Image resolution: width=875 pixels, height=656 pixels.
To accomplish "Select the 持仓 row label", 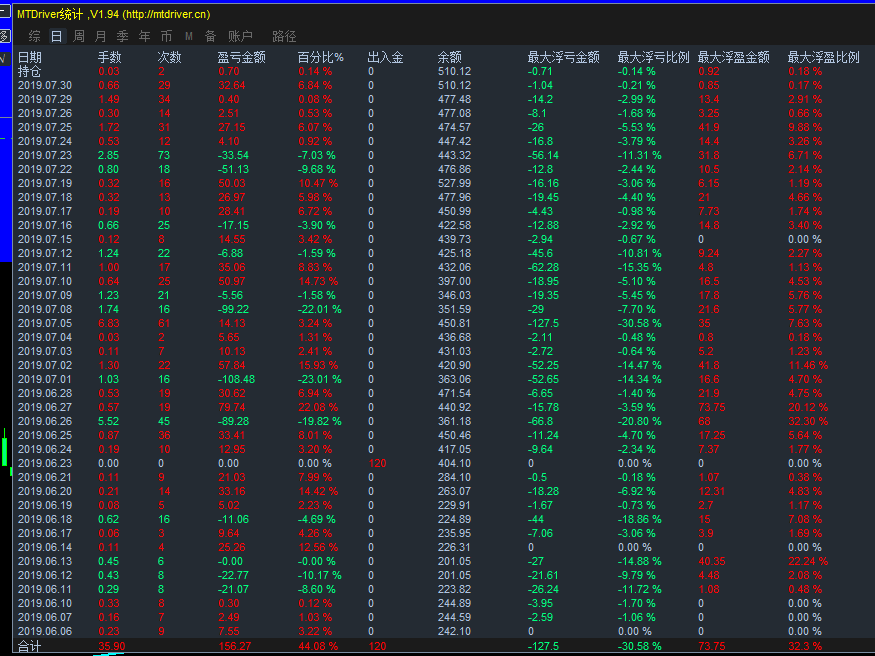I will pyautogui.click(x=30, y=71).
